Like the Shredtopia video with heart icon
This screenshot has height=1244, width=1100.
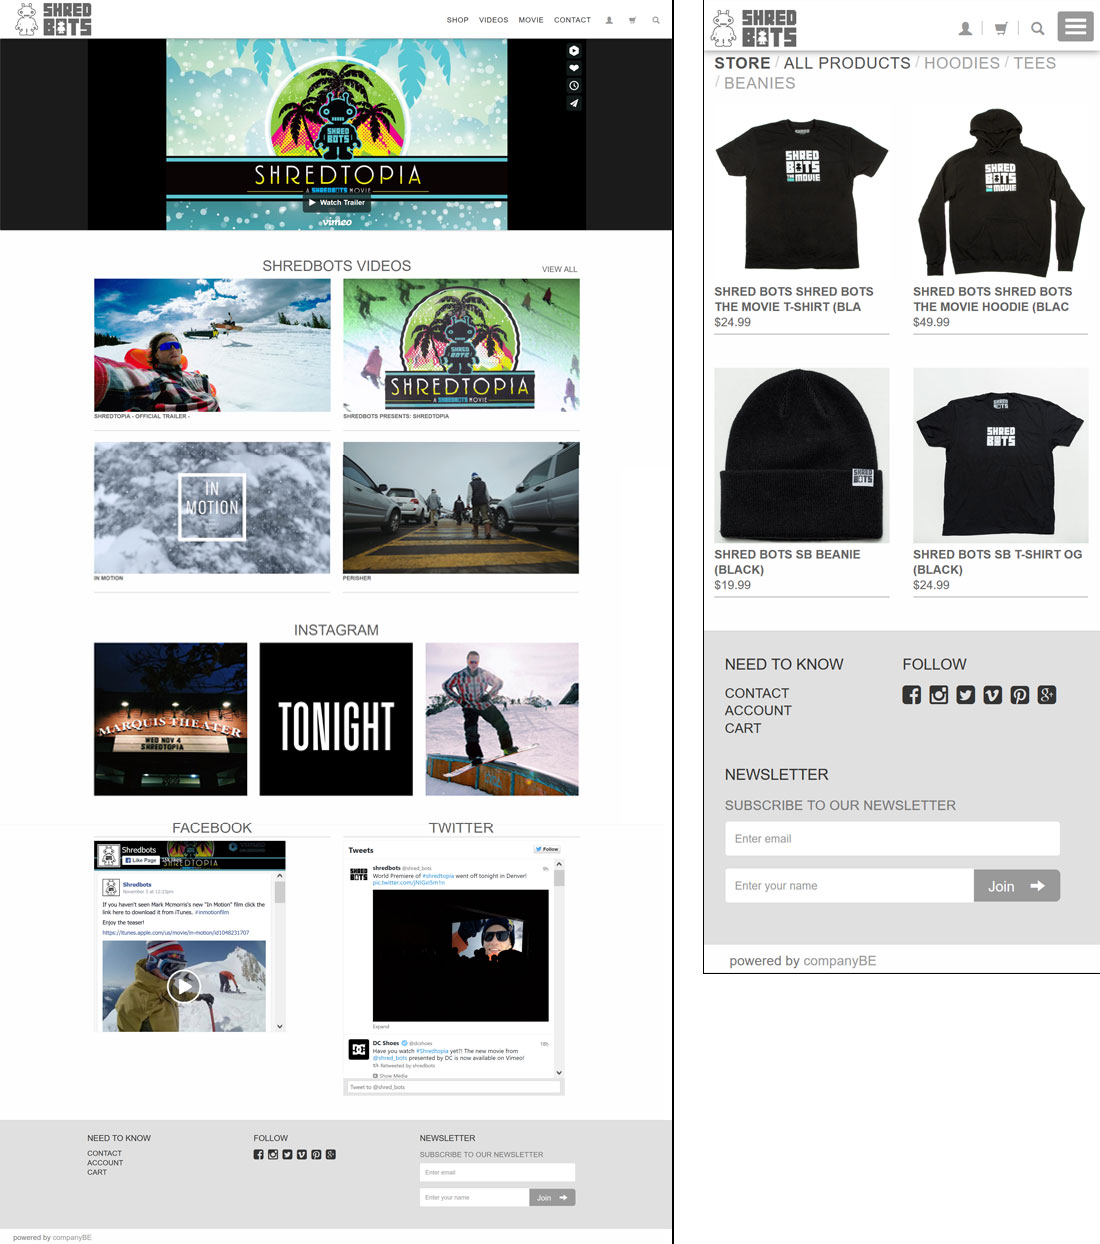click(574, 68)
